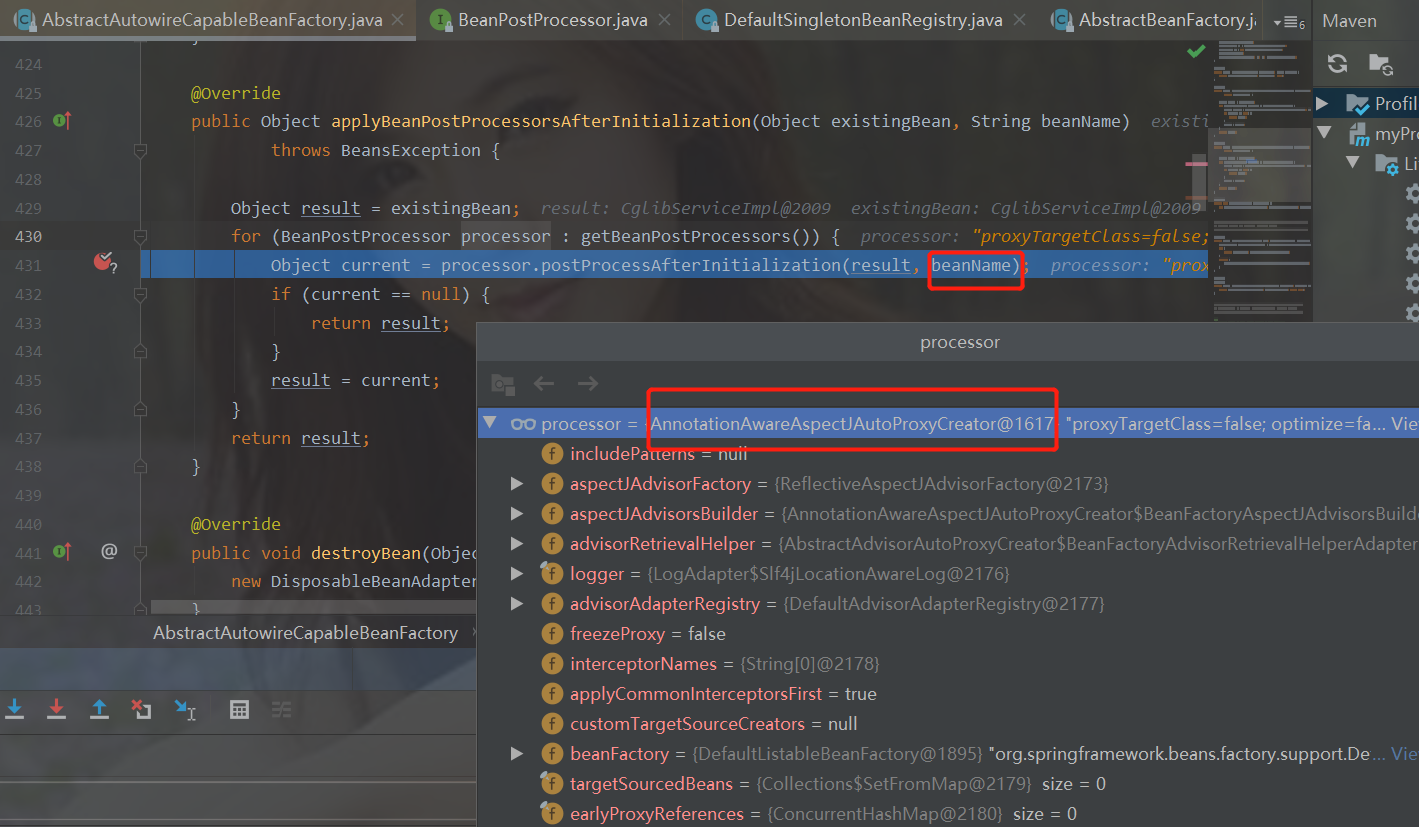Click the View link on beanFactory row
This screenshot has width=1419, height=827.
coord(1404,754)
